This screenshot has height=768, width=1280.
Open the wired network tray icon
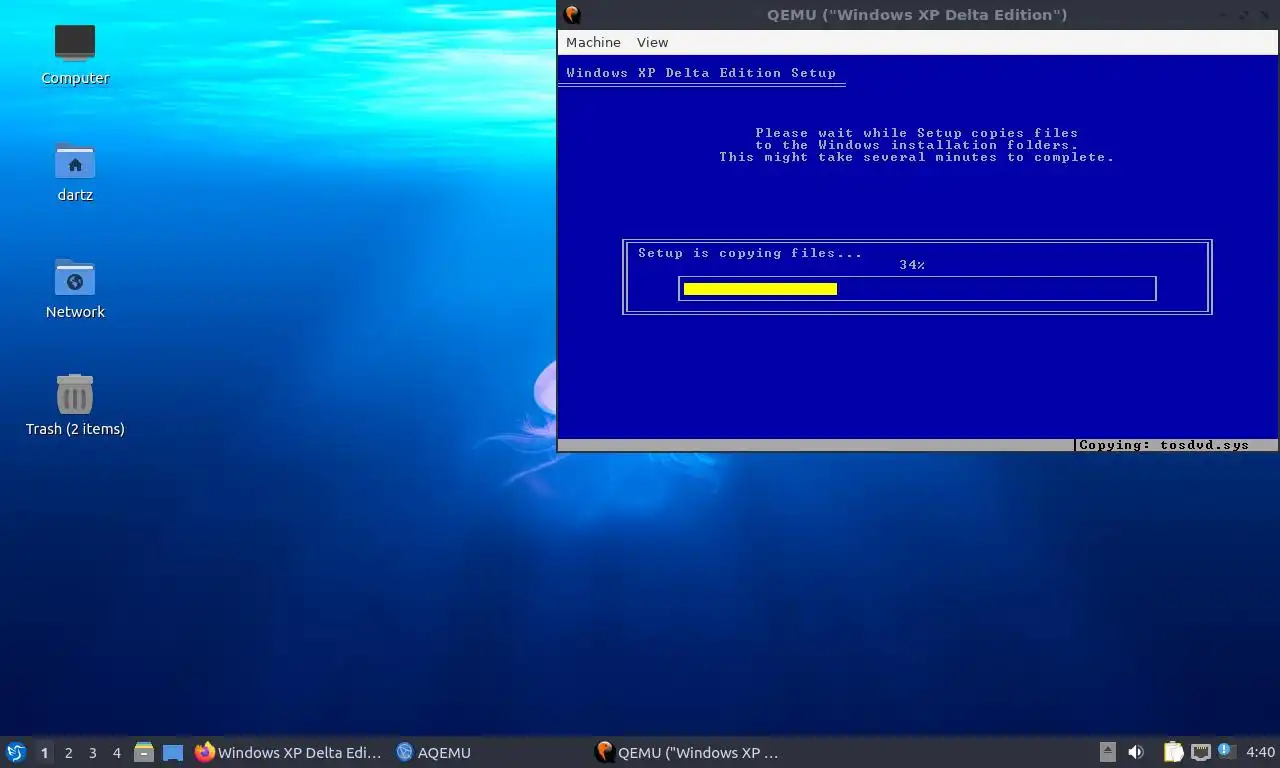click(x=1200, y=752)
